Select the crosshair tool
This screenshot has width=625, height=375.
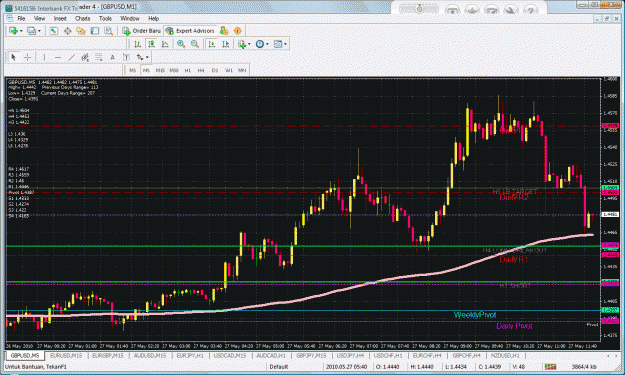(x=28, y=57)
